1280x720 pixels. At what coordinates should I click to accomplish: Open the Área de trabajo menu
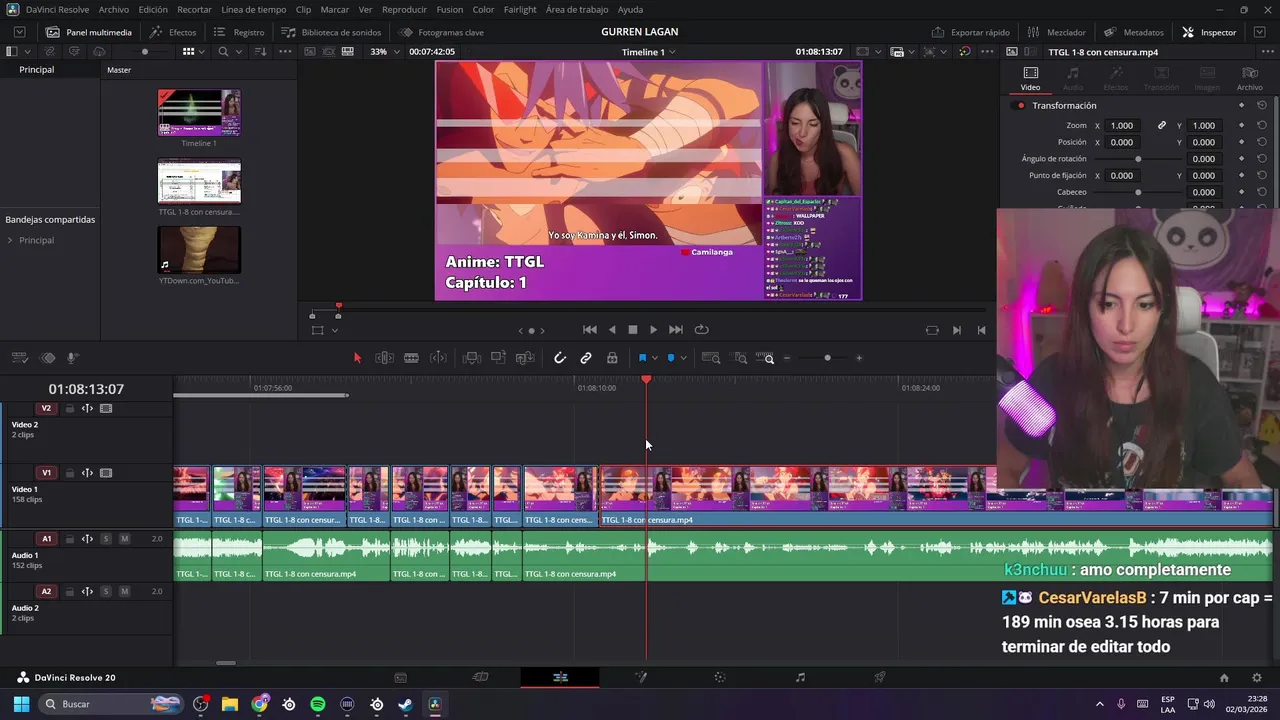click(x=577, y=9)
